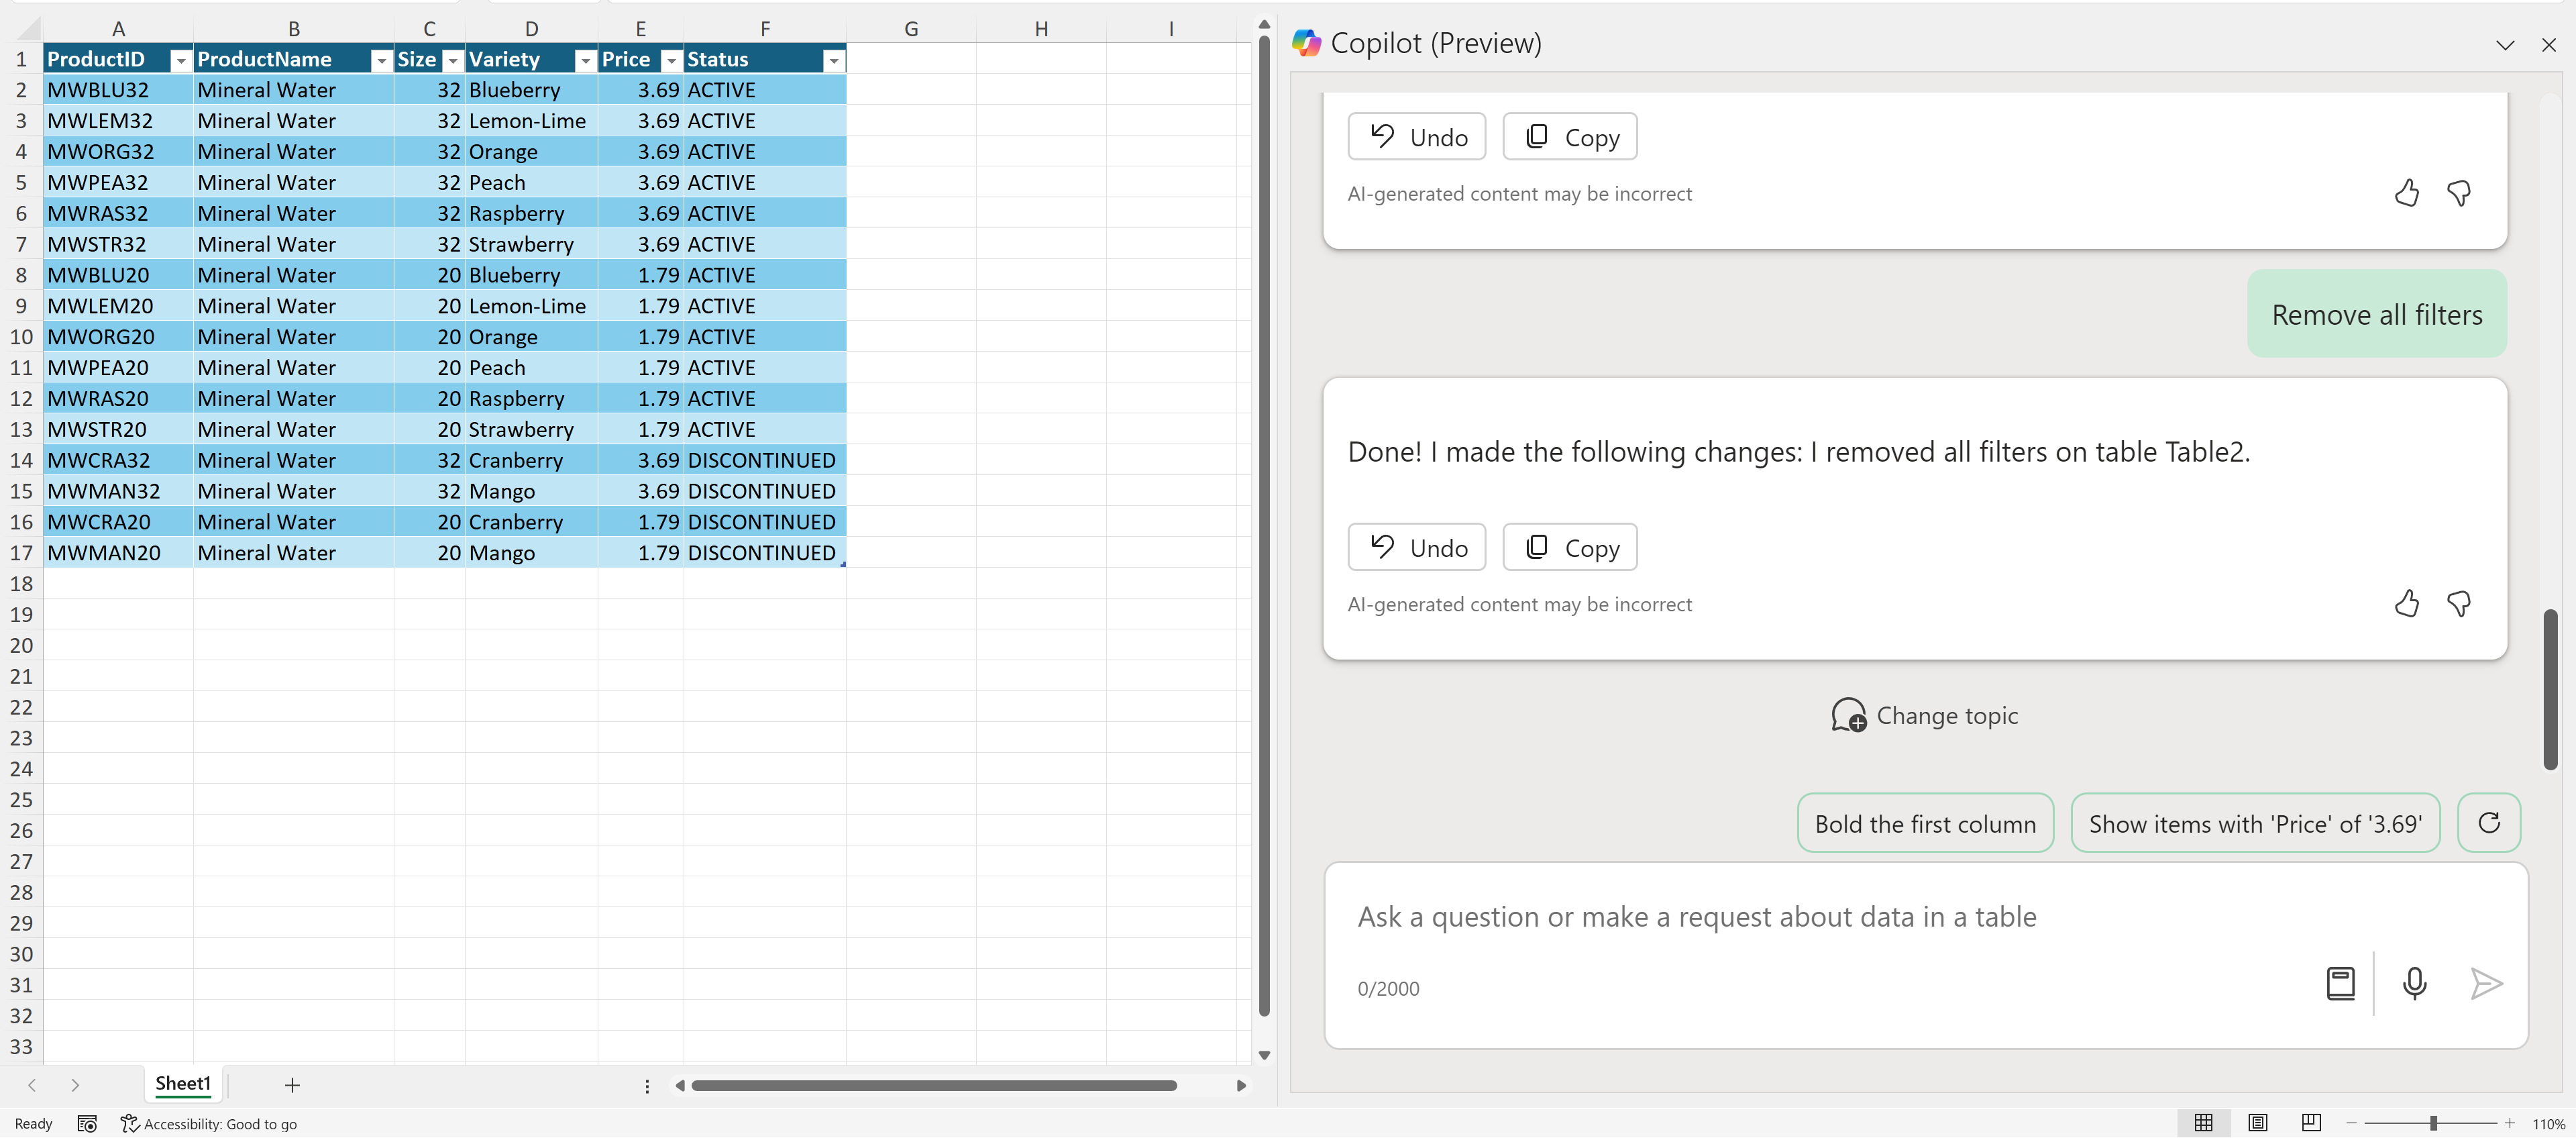Viewport: 2576px width, 1138px height.
Task: Click the macro recording status icon
Action: coord(87,1124)
